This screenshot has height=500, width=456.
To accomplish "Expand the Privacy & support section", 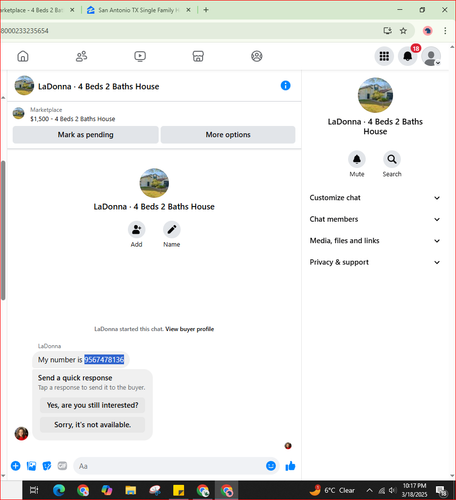I will click(x=375, y=262).
